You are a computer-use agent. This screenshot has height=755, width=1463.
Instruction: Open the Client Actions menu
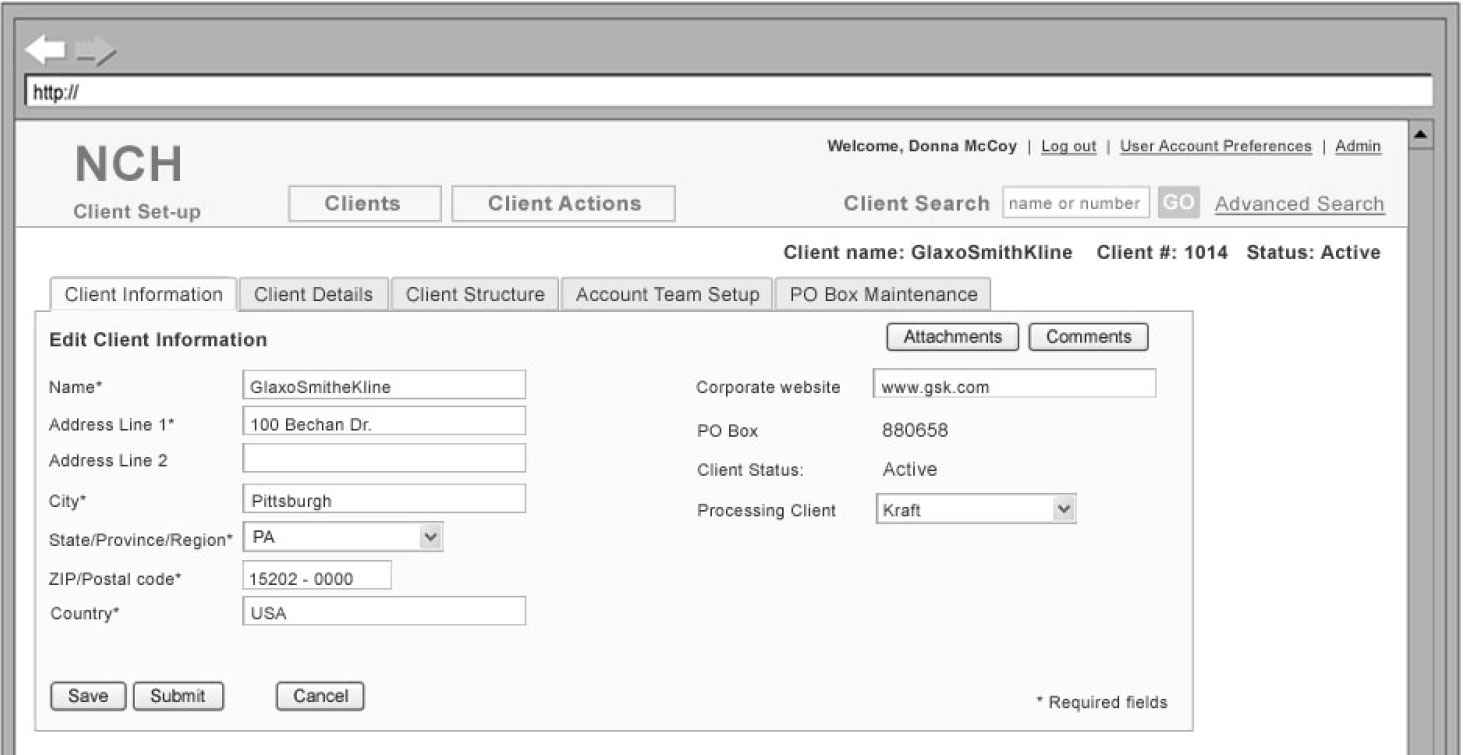click(564, 203)
